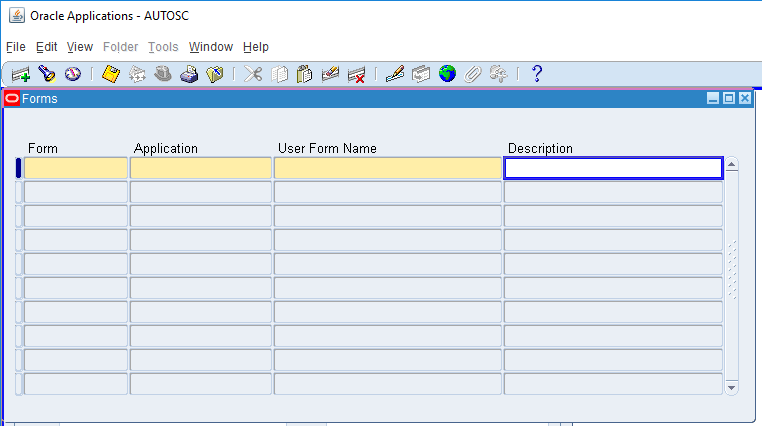Click the Delete record red X icon
762x426 pixels.
(356, 74)
